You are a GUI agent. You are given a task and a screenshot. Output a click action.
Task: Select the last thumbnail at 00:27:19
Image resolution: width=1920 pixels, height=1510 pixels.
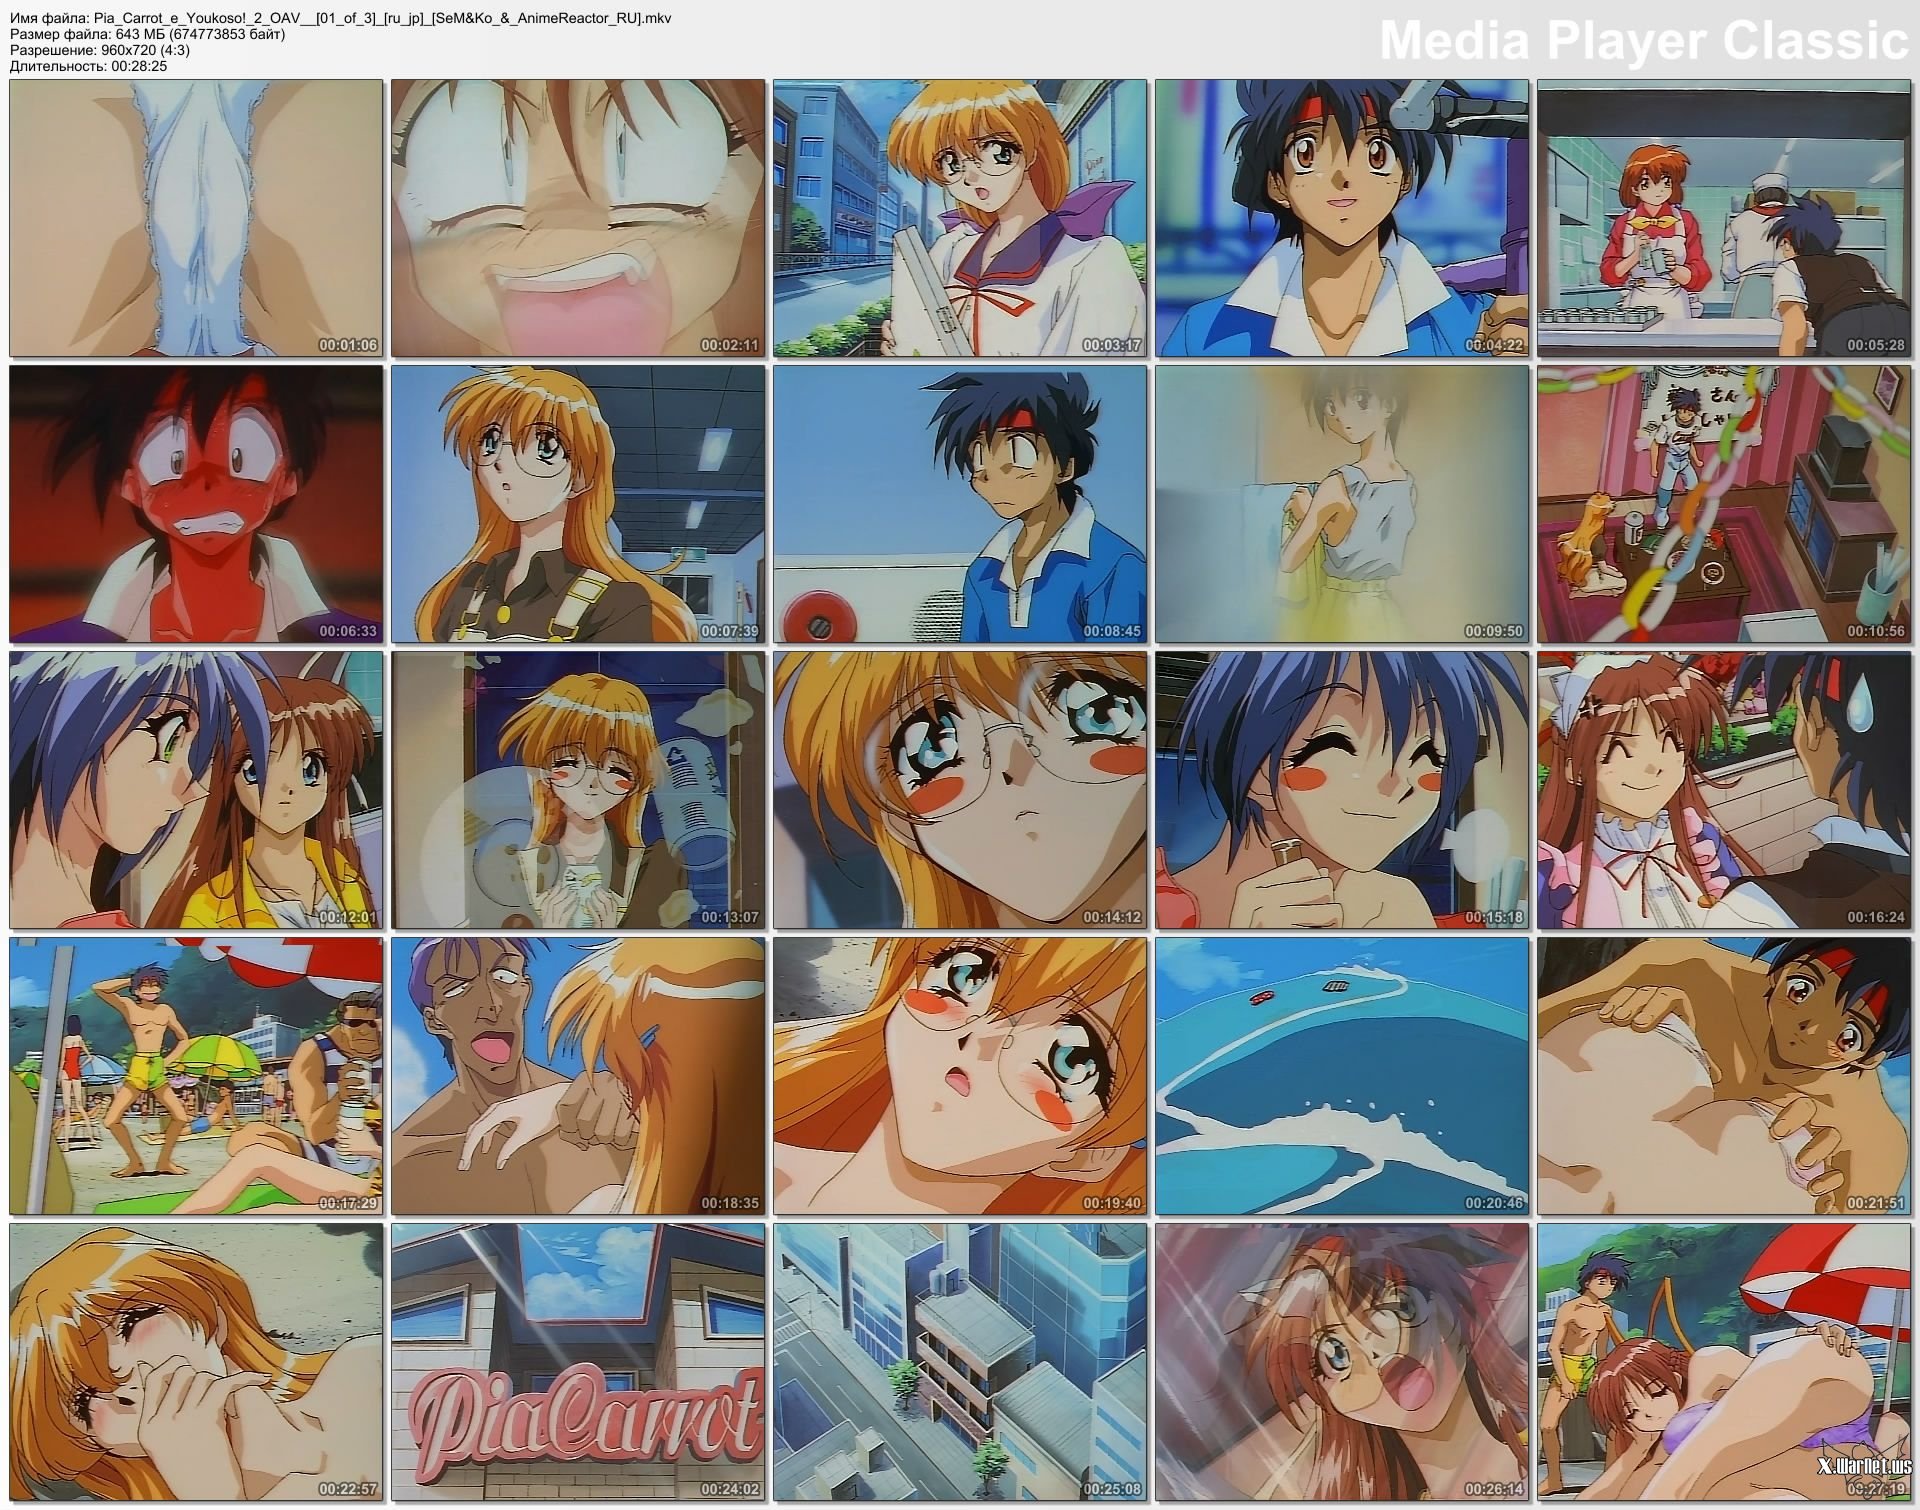(x=1724, y=1362)
